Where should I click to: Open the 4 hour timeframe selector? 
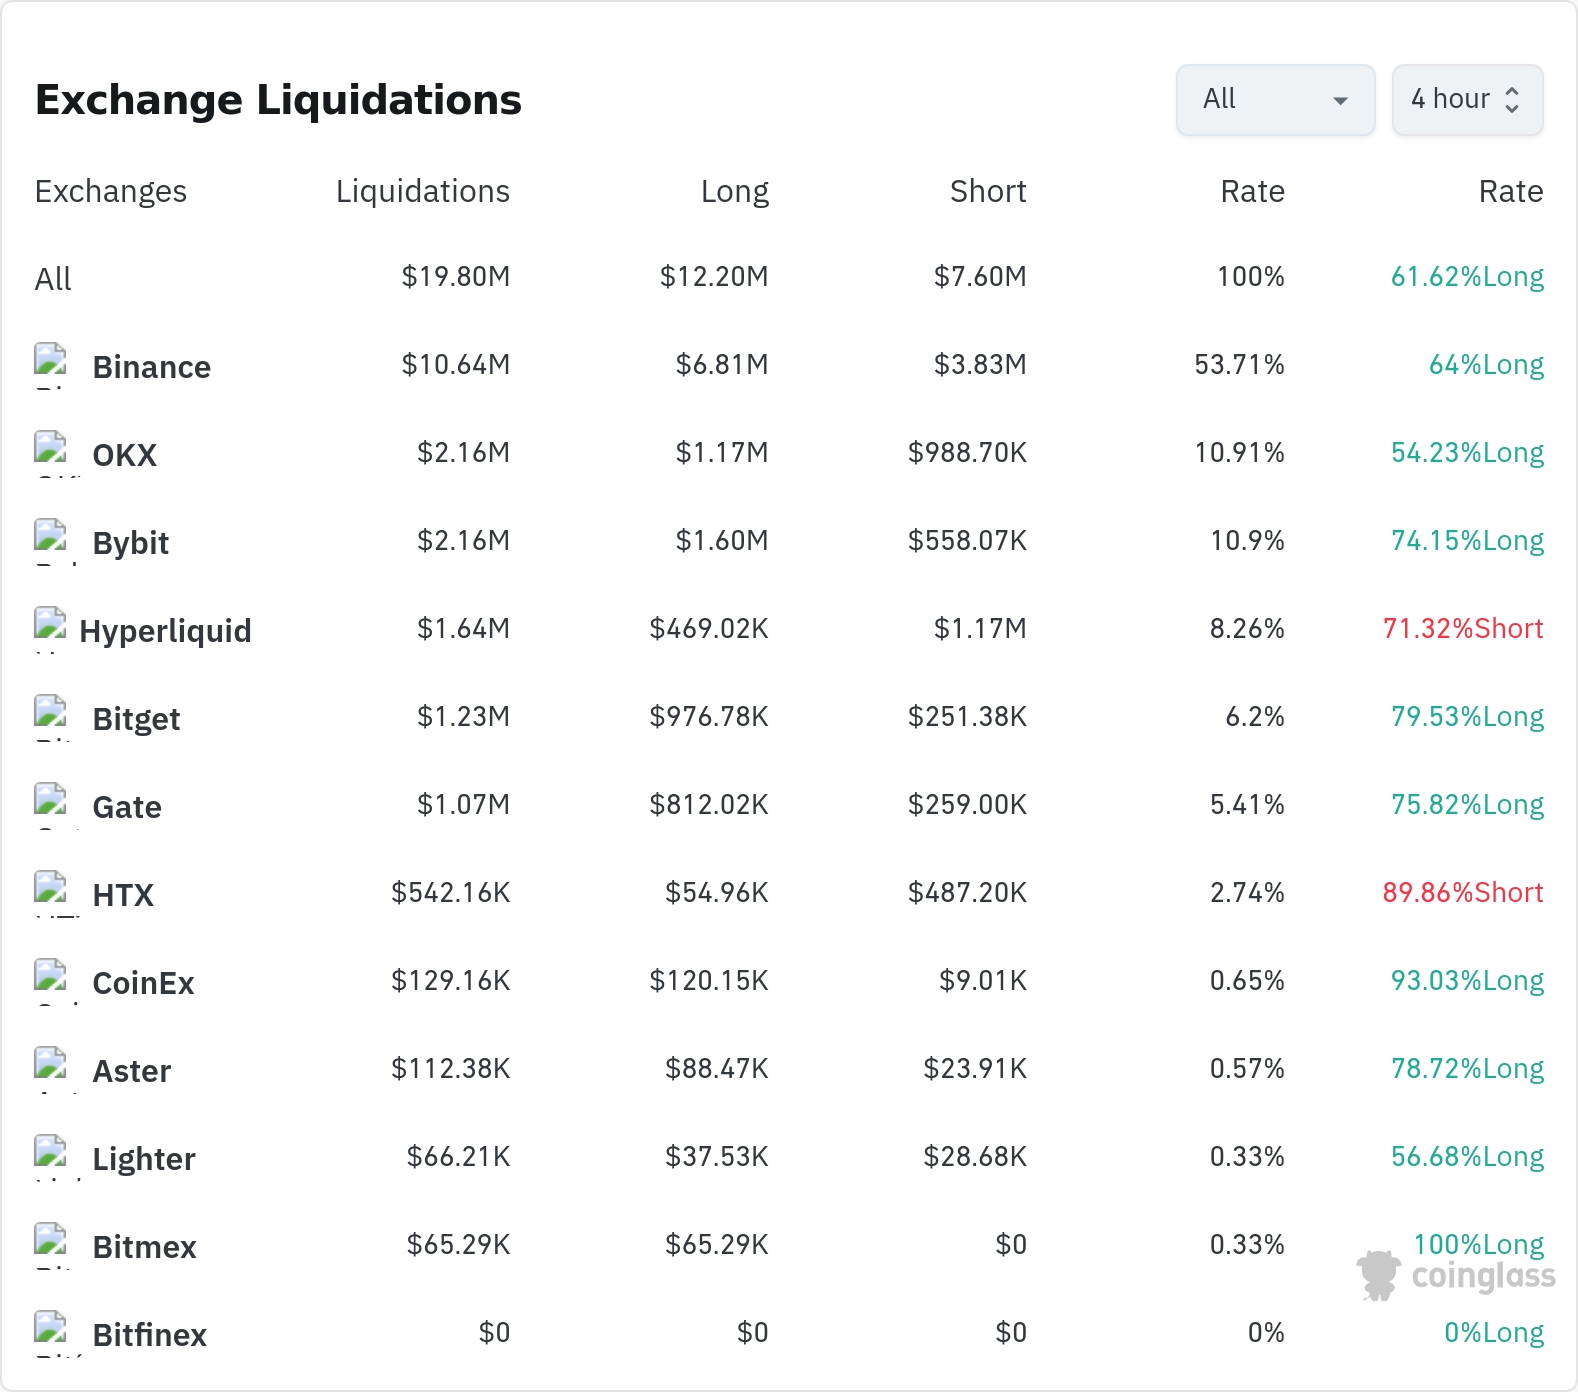click(1467, 99)
